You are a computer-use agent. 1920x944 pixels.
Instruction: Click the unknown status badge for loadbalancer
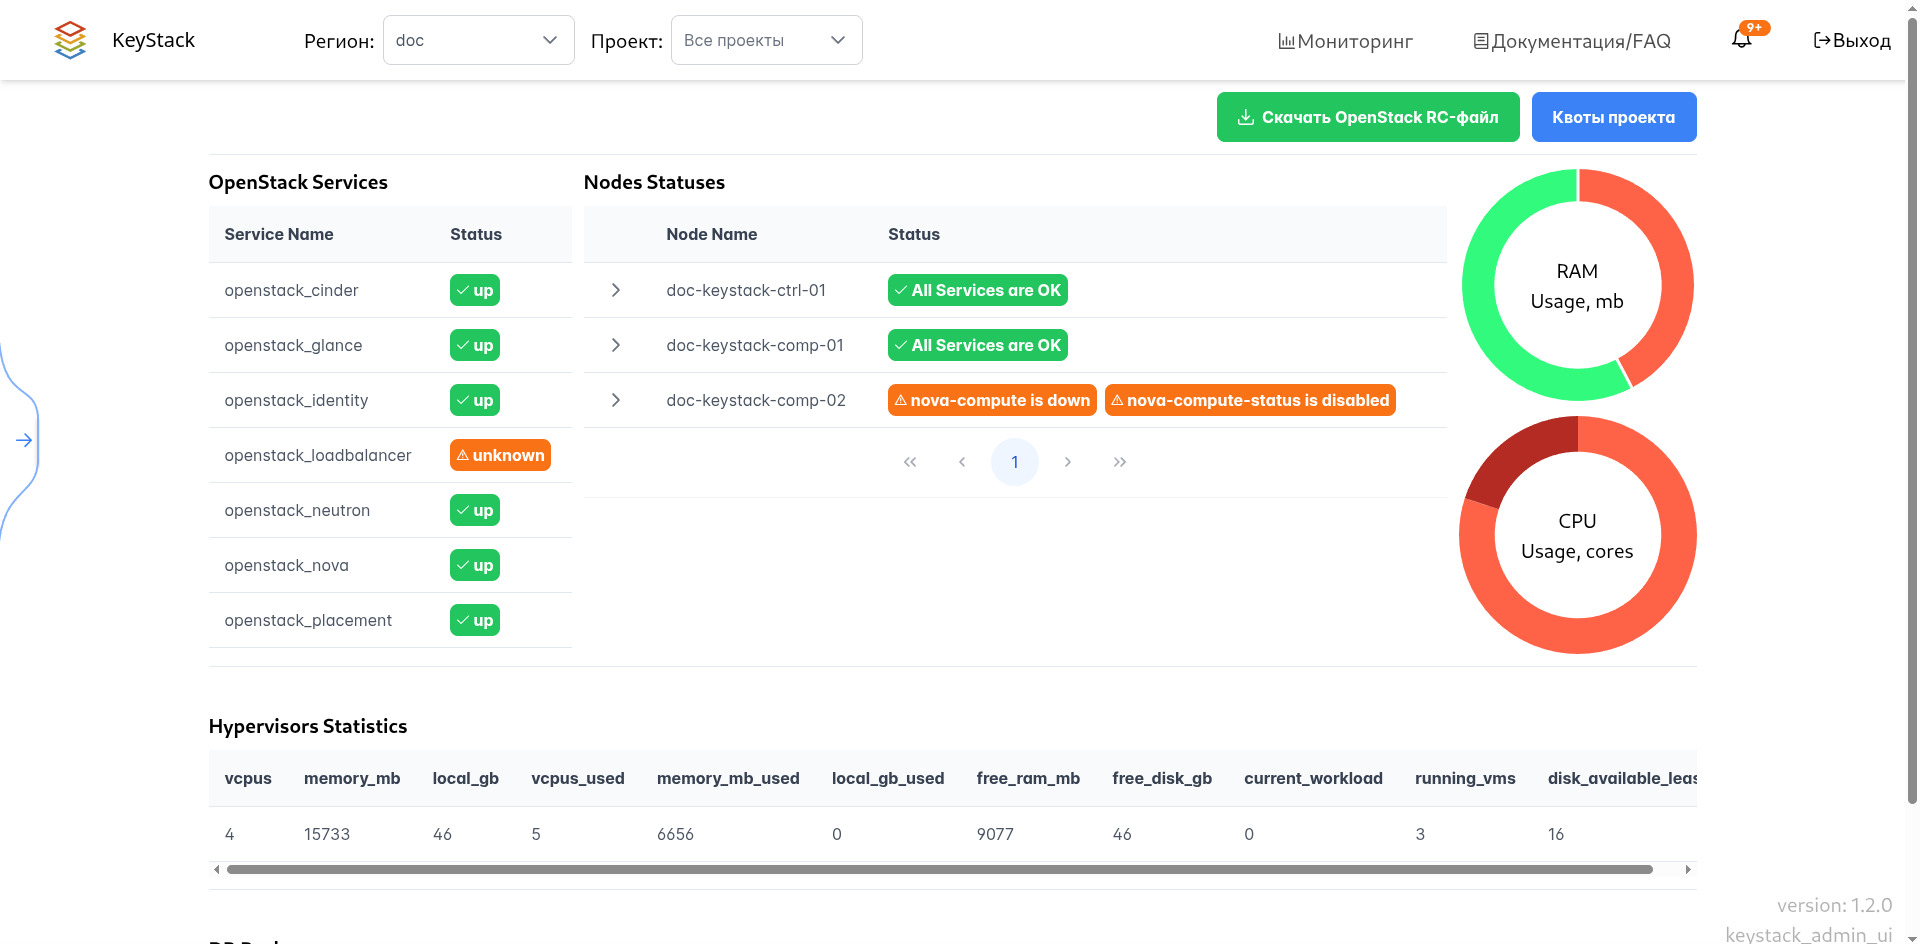[500, 455]
